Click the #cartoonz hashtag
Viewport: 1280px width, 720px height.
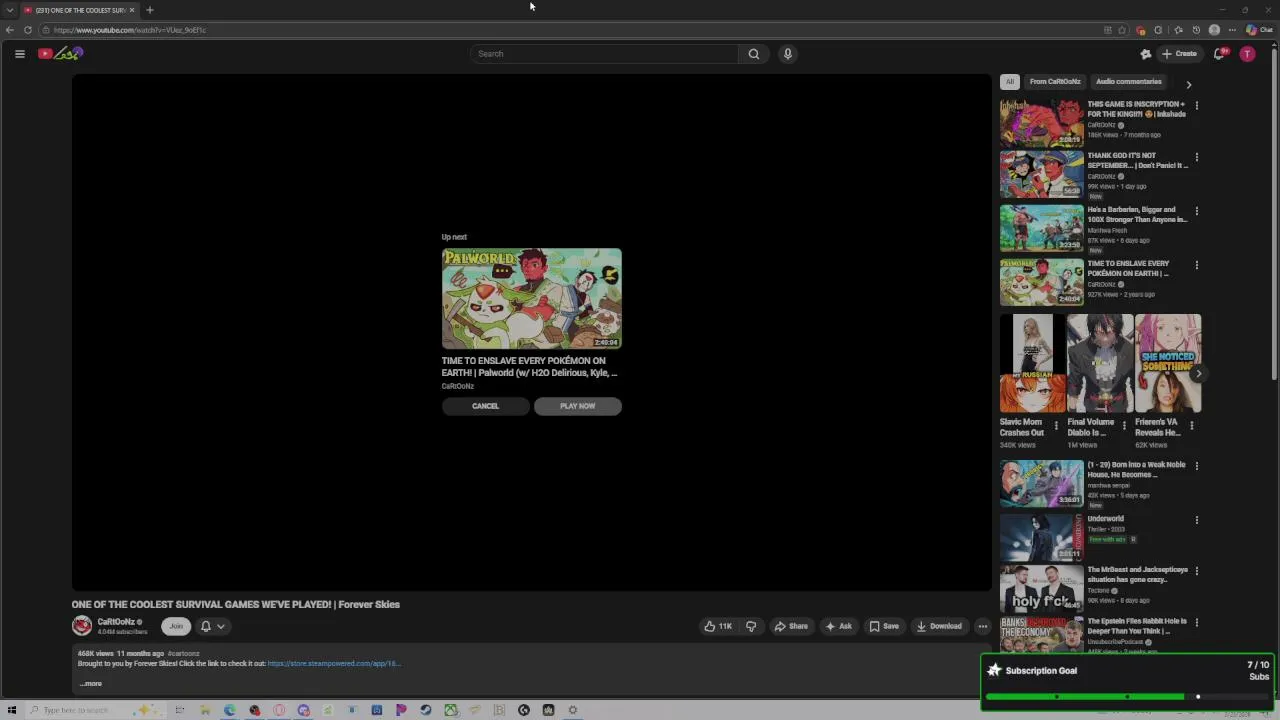click(x=183, y=653)
